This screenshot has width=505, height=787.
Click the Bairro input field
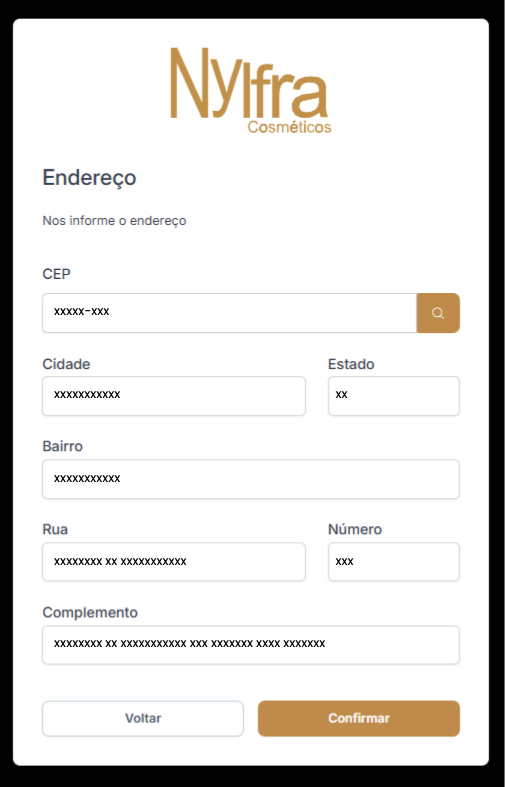click(251, 479)
